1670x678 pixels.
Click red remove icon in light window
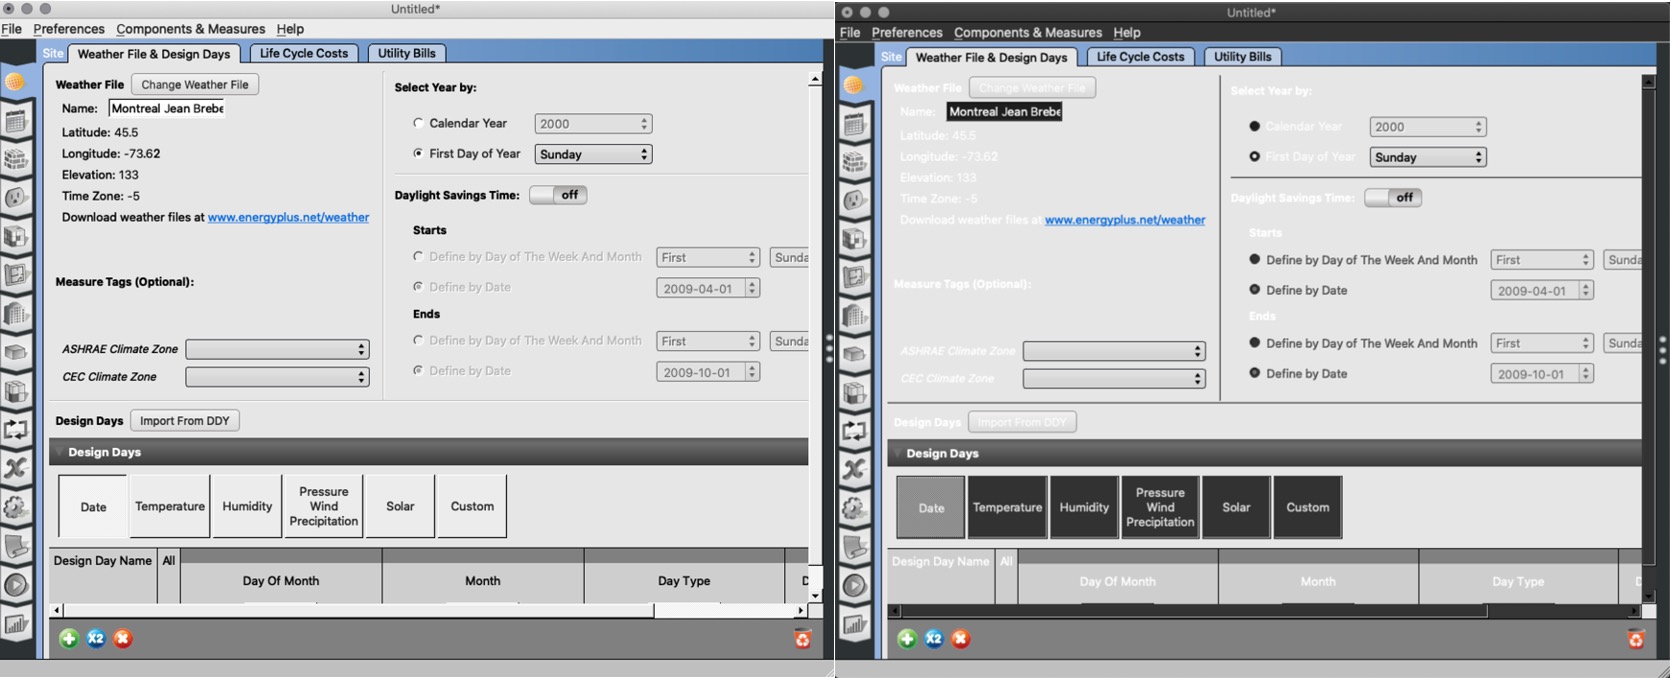coord(123,638)
